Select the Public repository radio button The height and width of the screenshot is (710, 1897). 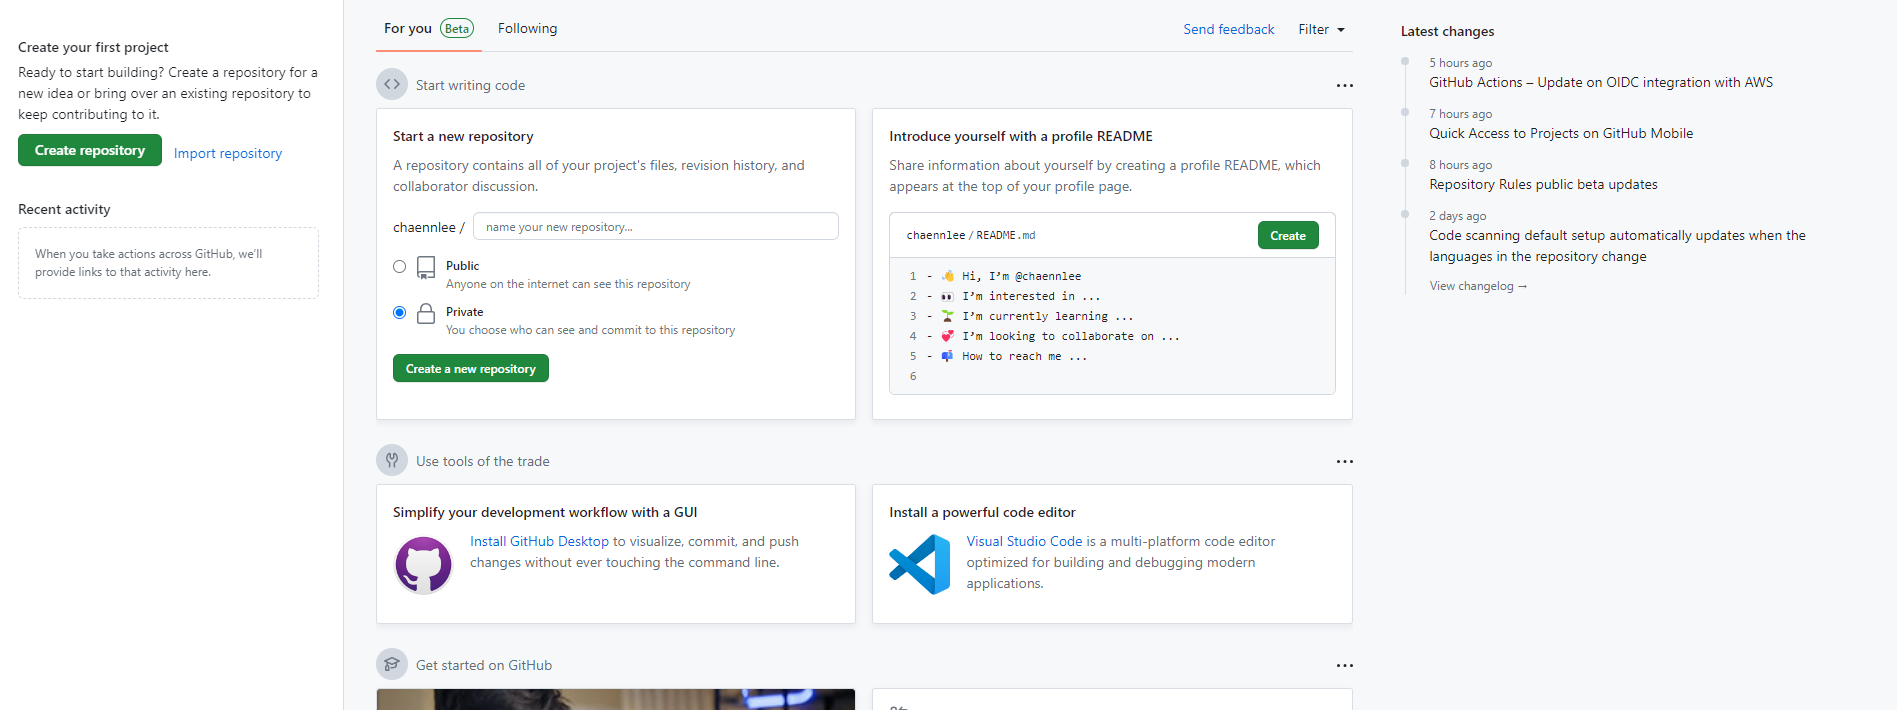point(400,266)
